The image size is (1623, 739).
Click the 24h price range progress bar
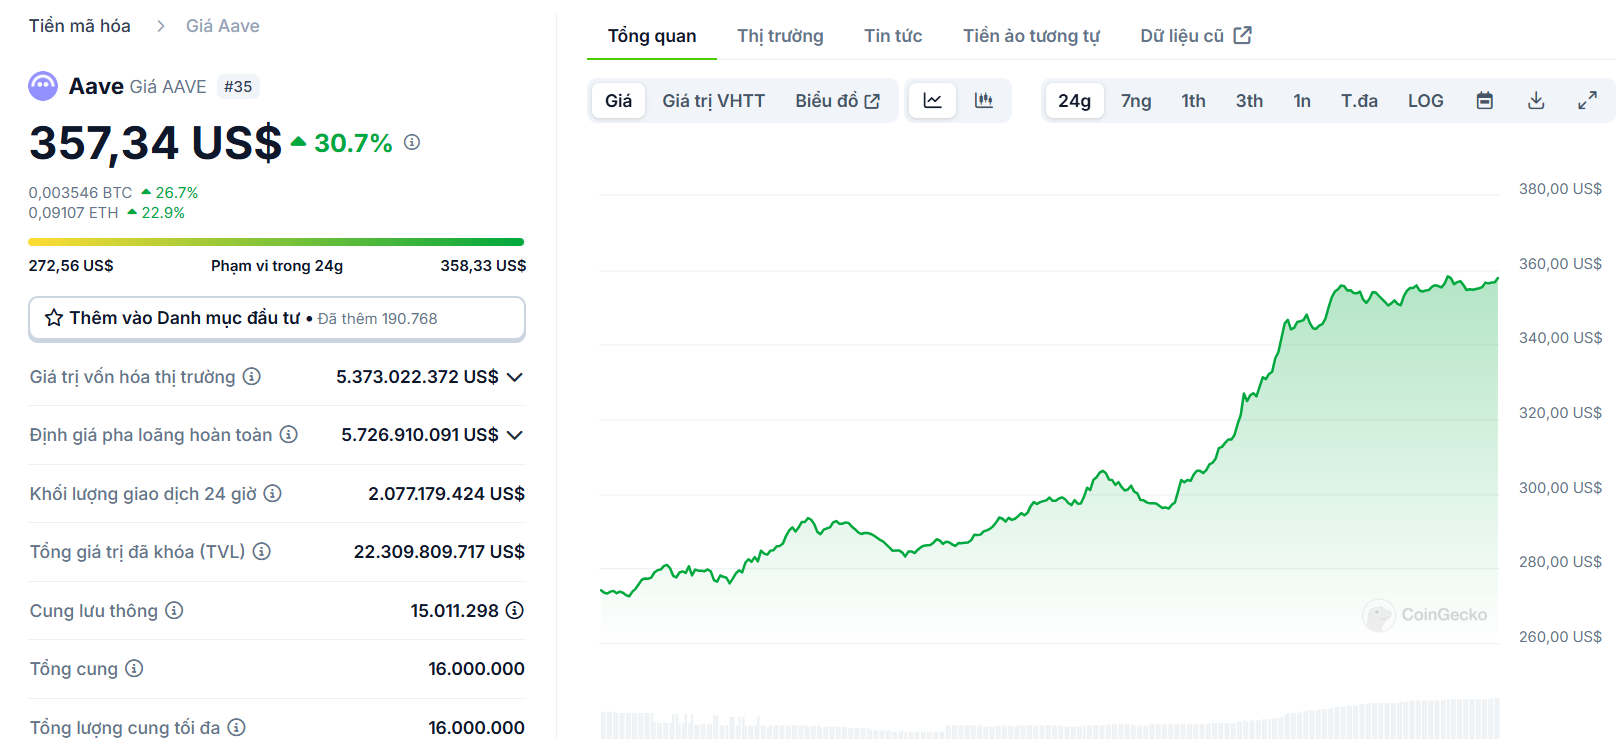[x=276, y=242]
